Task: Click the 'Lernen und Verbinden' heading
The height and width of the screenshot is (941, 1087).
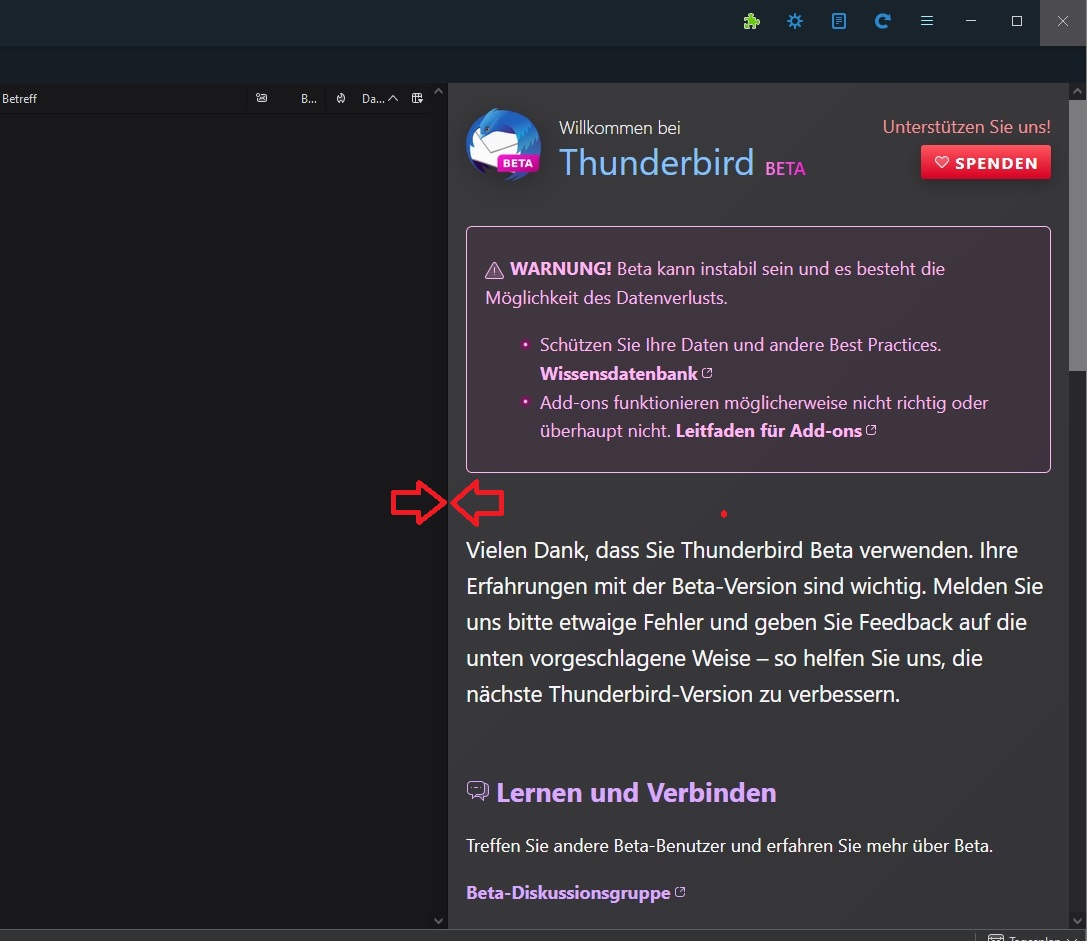Action: [636, 793]
